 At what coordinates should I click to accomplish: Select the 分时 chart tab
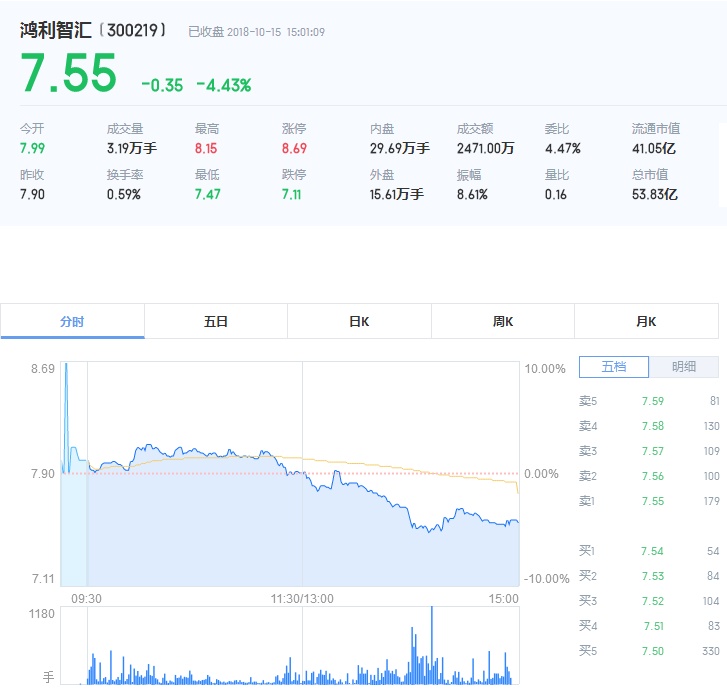(x=72, y=321)
